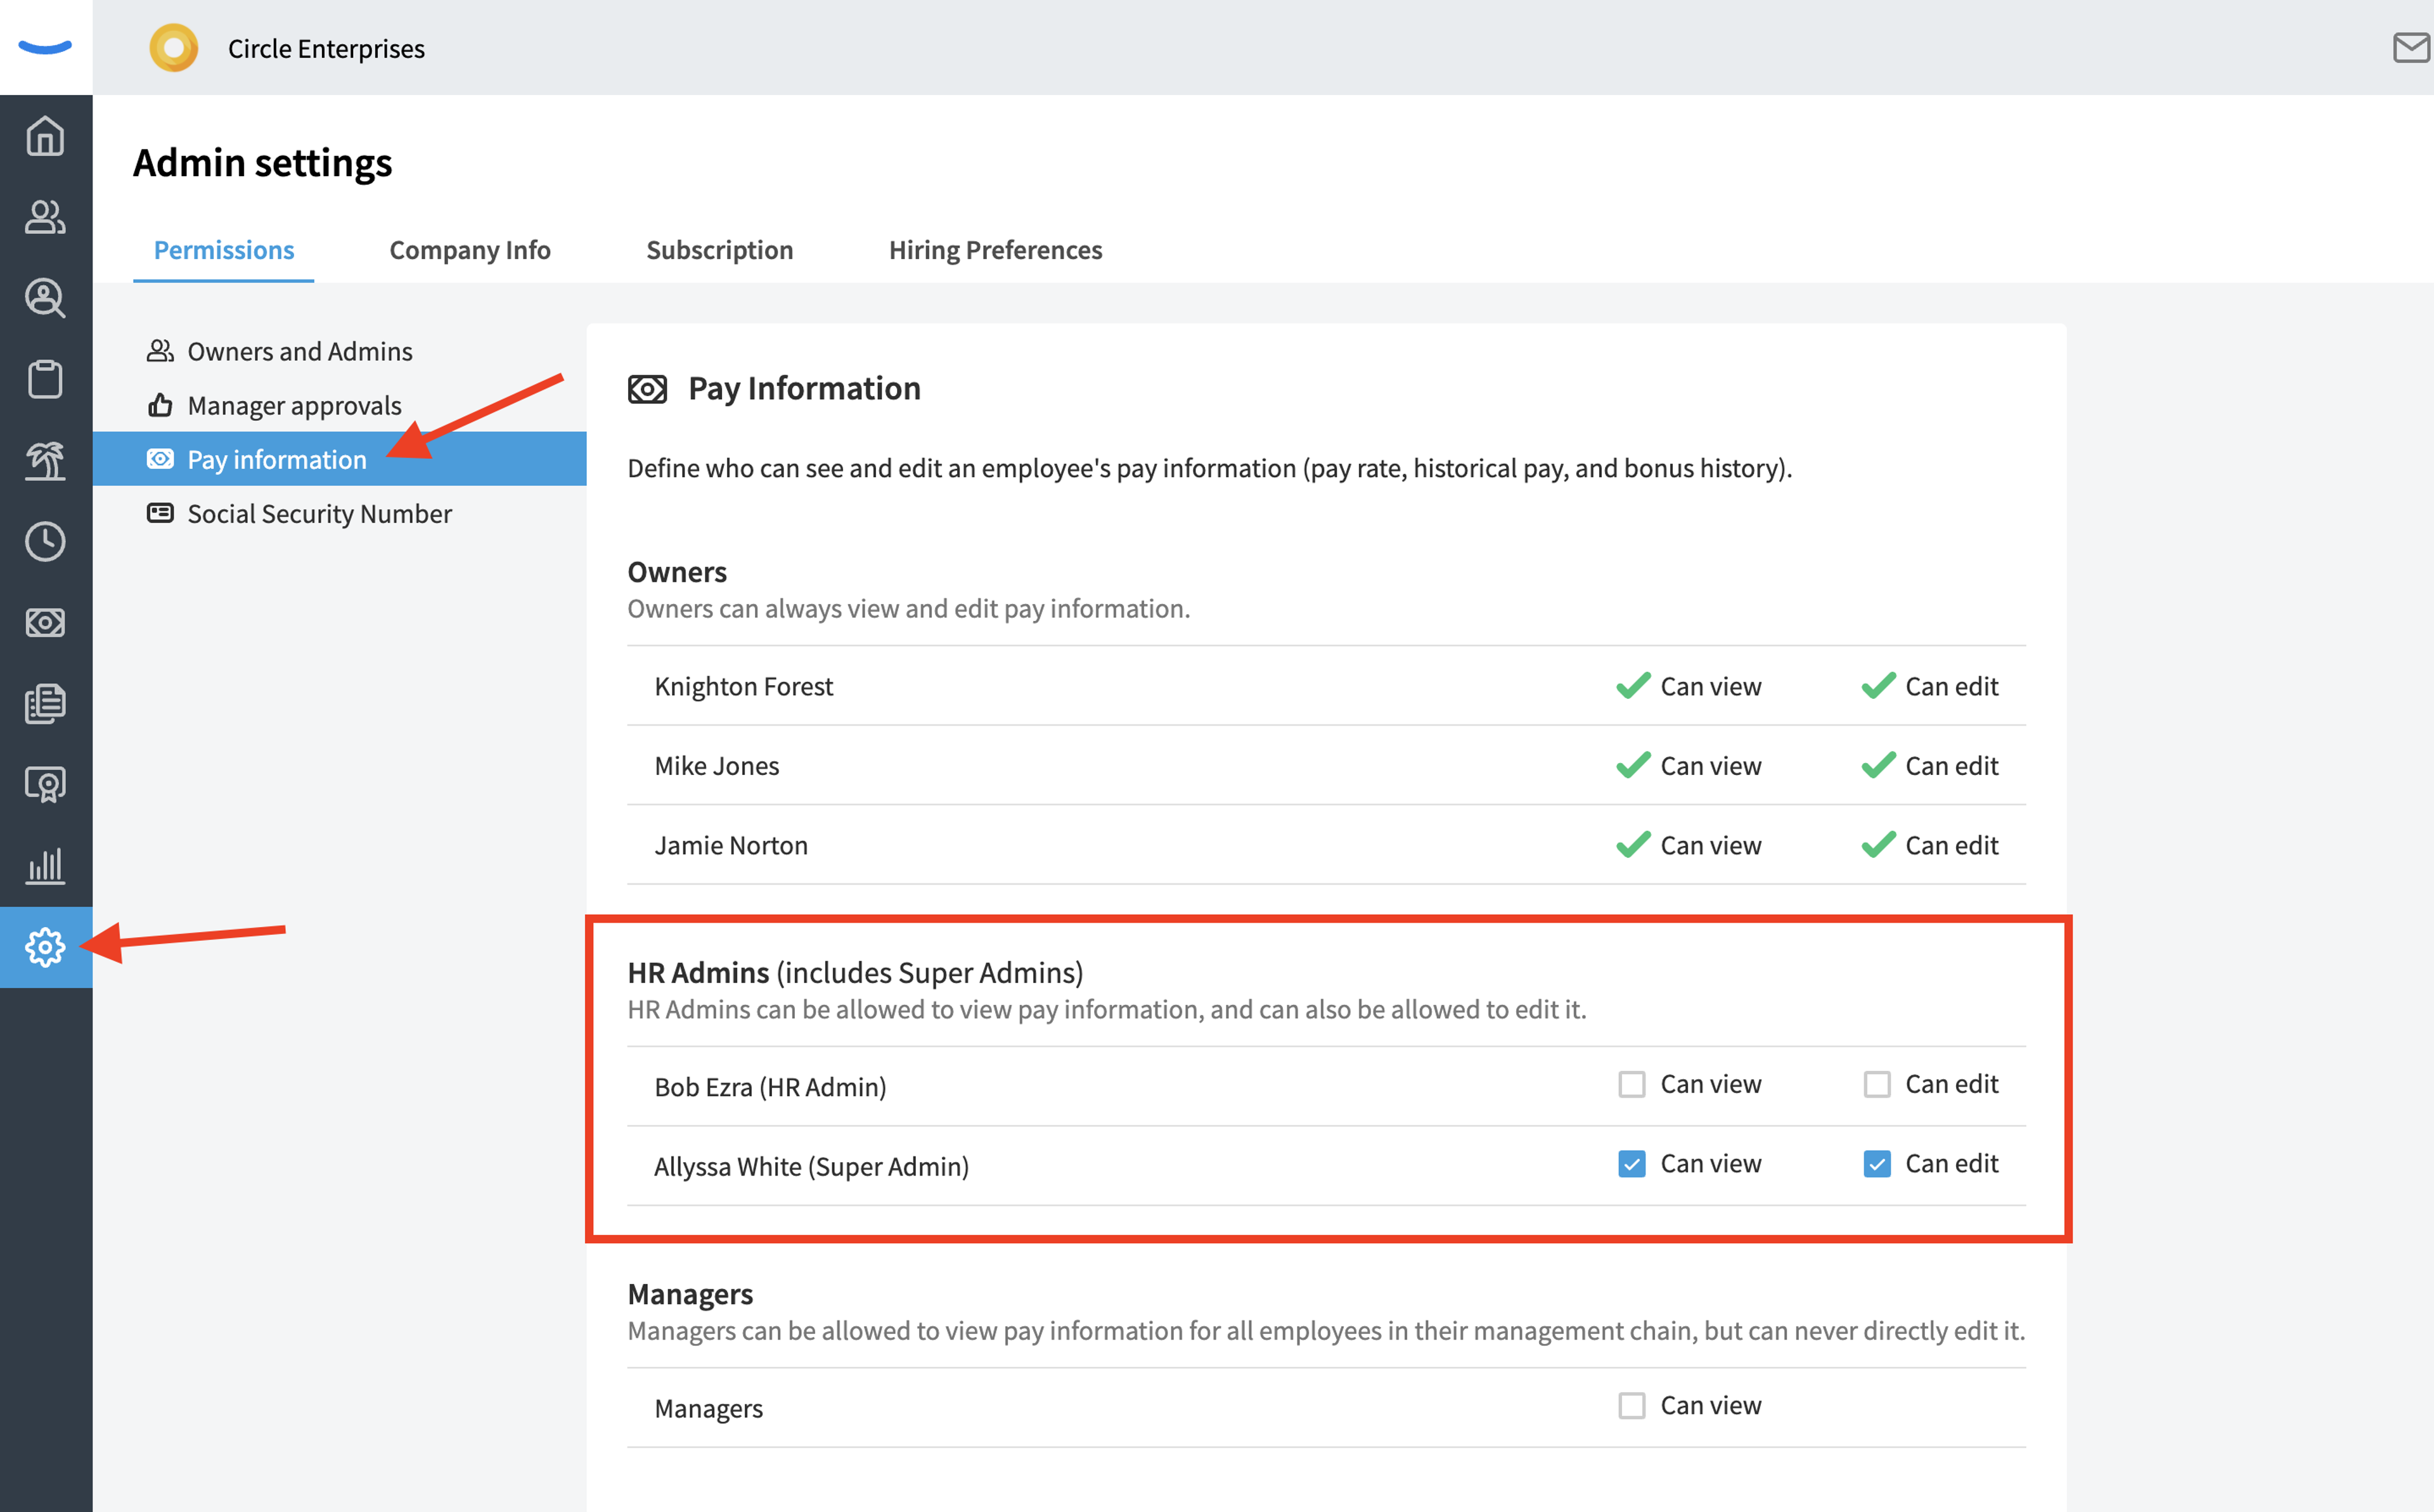Click the green Can view check for Mike Jones

coord(1633,765)
